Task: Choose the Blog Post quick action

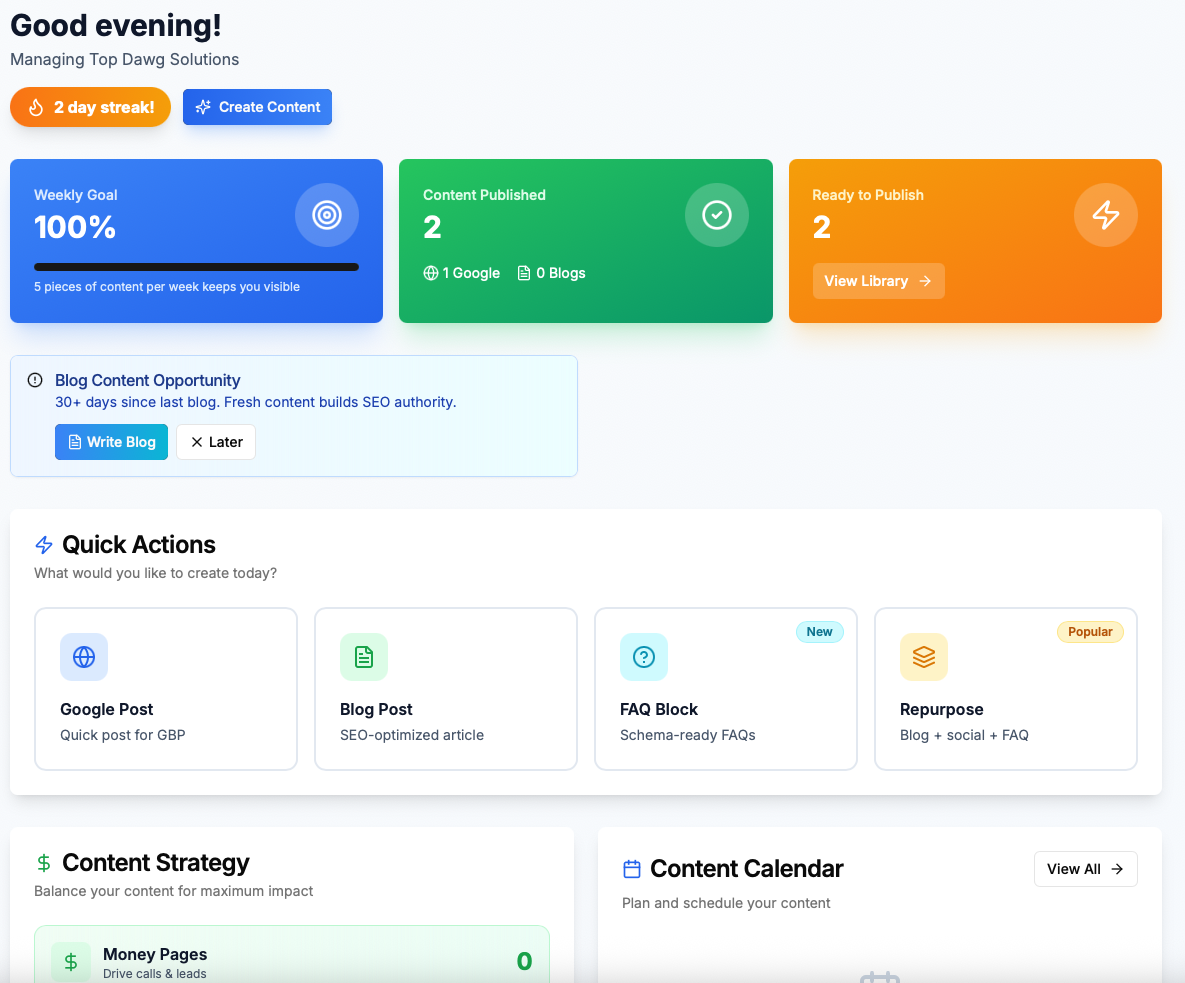Action: click(x=446, y=689)
